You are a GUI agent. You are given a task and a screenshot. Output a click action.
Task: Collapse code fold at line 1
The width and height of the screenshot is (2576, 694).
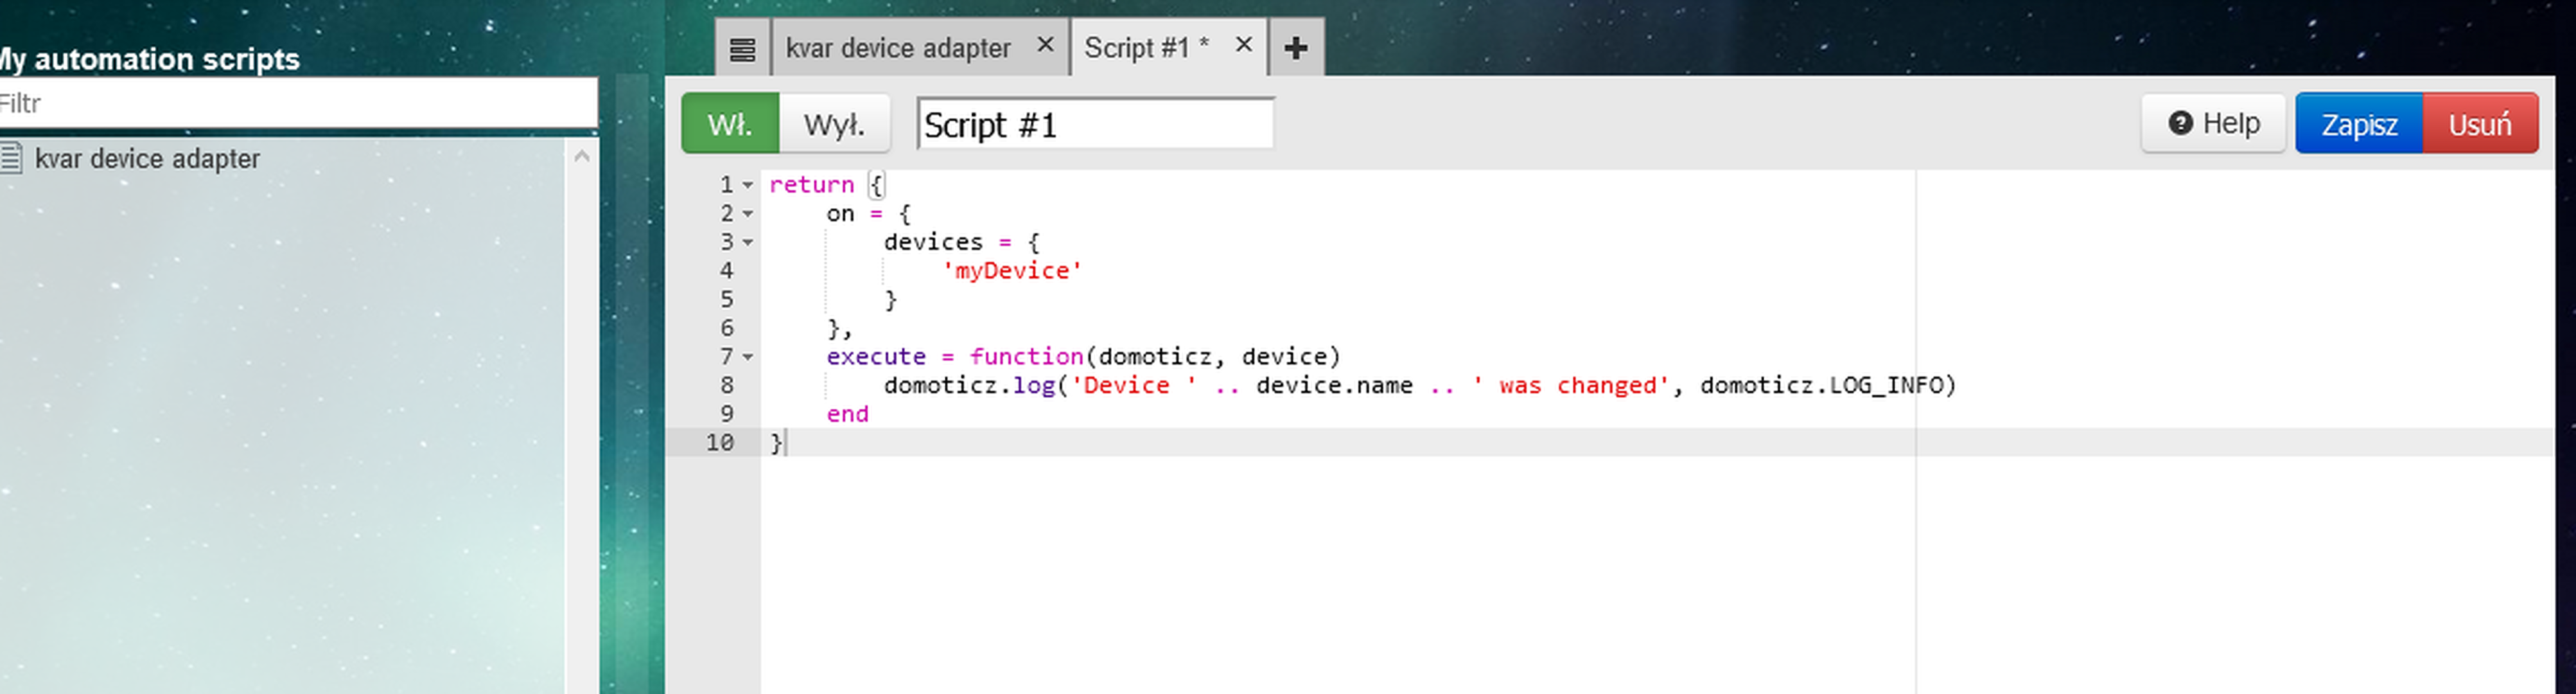748,185
